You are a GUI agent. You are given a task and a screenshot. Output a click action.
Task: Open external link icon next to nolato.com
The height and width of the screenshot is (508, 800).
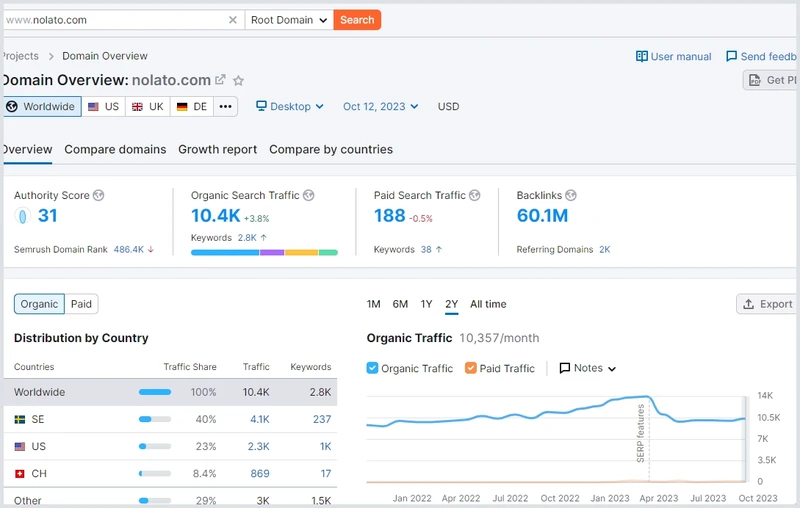click(x=220, y=80)
